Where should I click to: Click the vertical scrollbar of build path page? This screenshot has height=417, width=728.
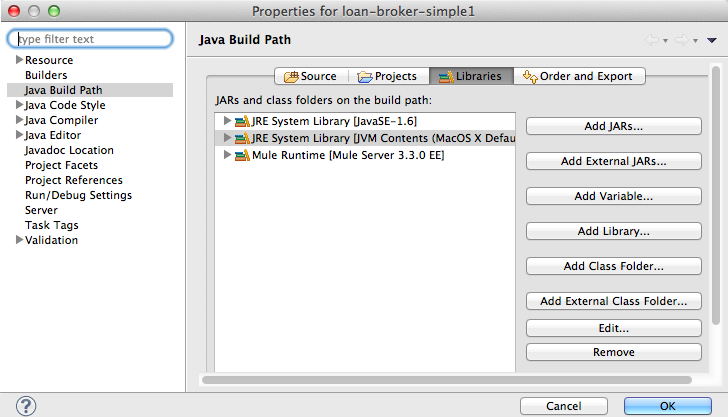pyautogui.click(x=716, y=195)
